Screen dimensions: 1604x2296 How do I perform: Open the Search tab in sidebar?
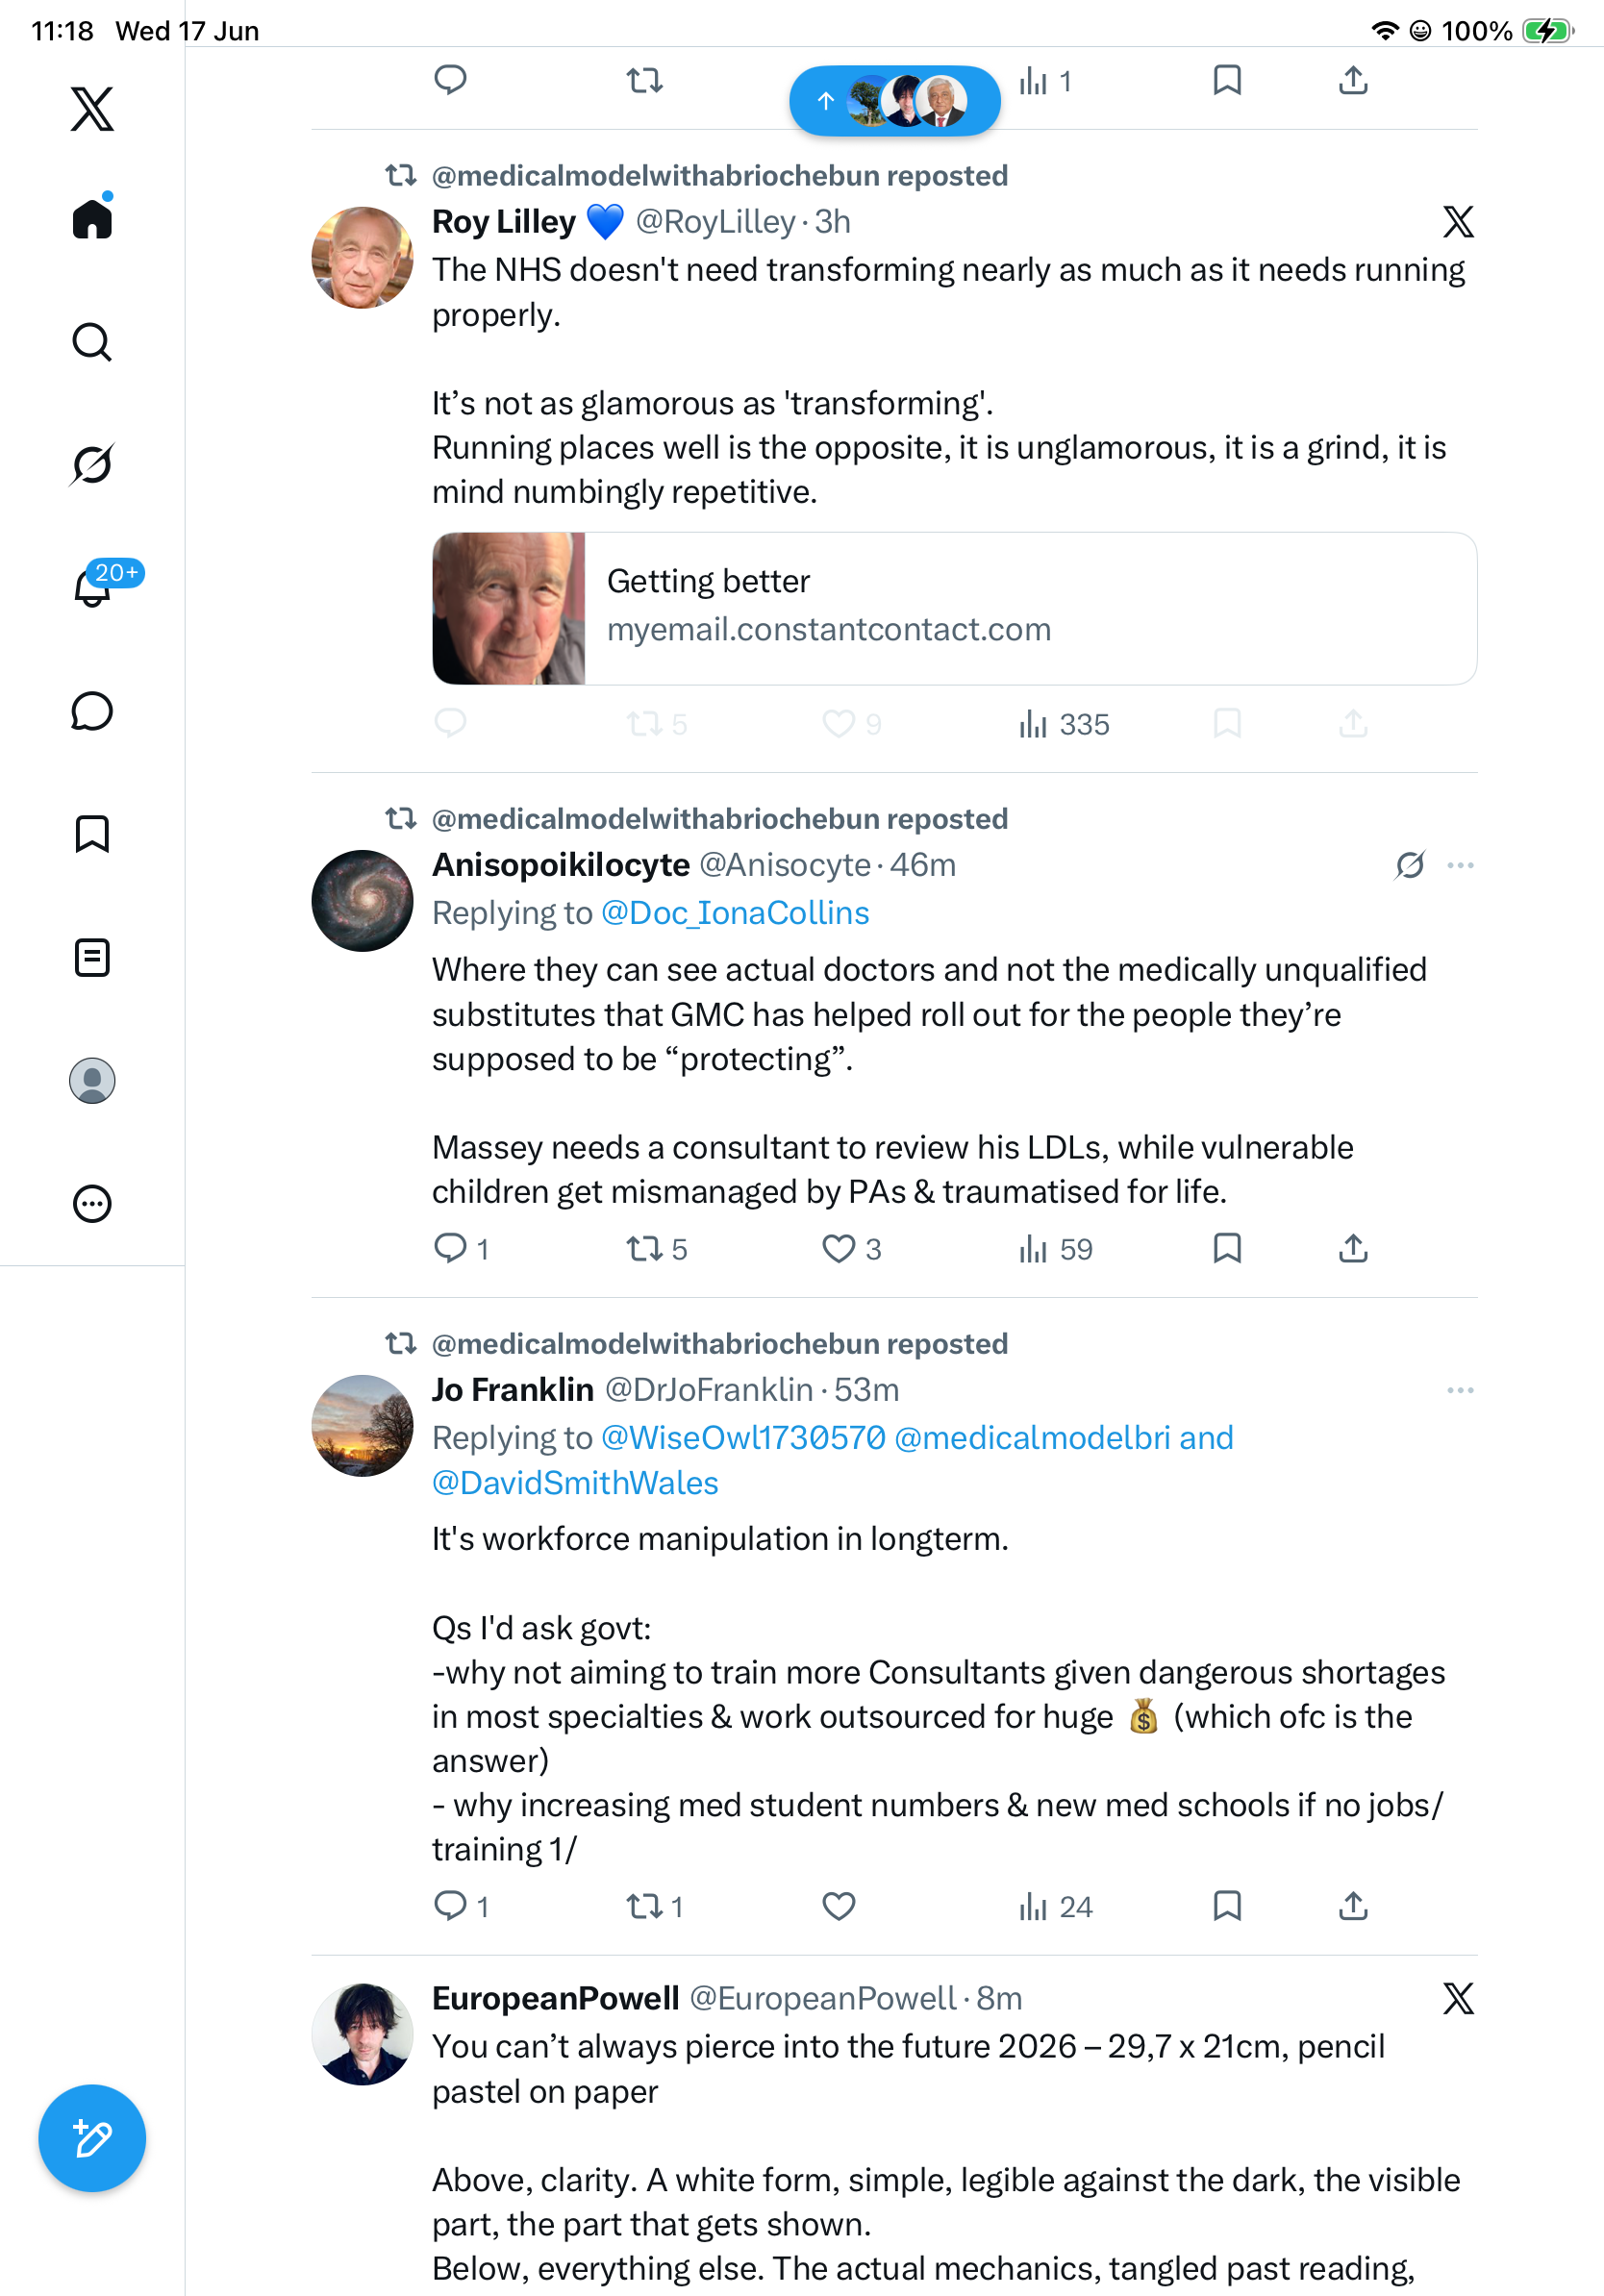click(92, 342)
